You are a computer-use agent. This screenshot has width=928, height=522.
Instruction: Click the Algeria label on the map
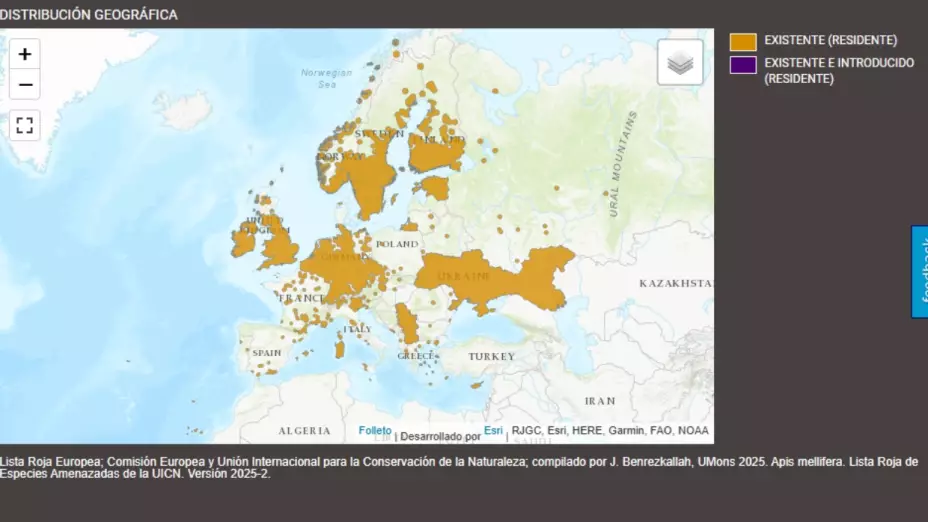[x=304, y=431]
